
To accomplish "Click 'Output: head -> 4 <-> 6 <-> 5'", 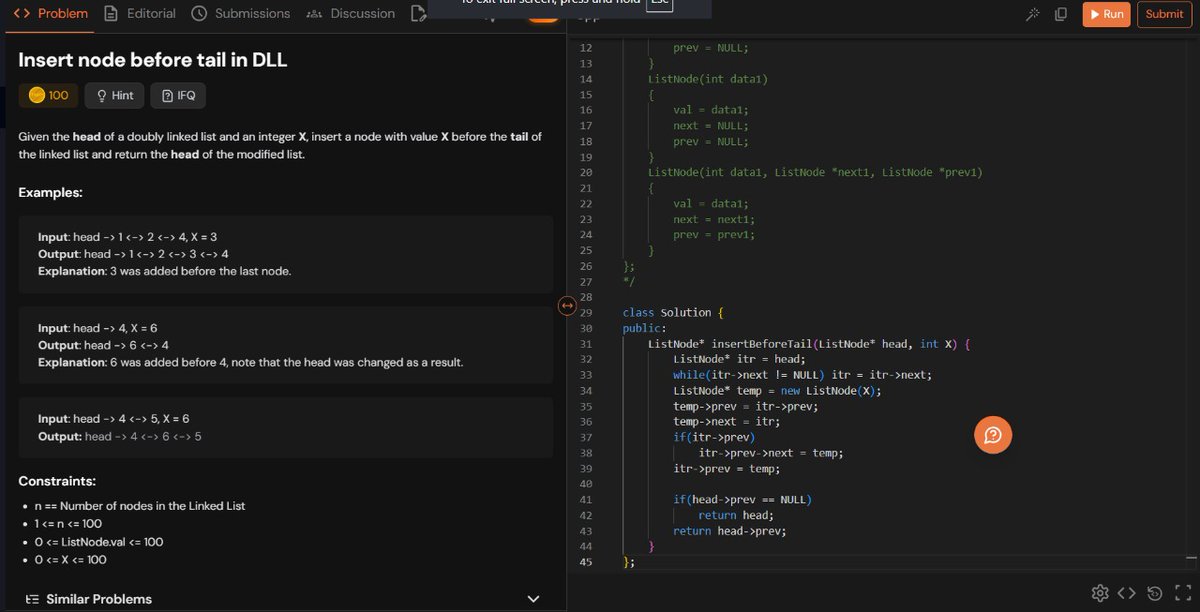I will (120, 437).
